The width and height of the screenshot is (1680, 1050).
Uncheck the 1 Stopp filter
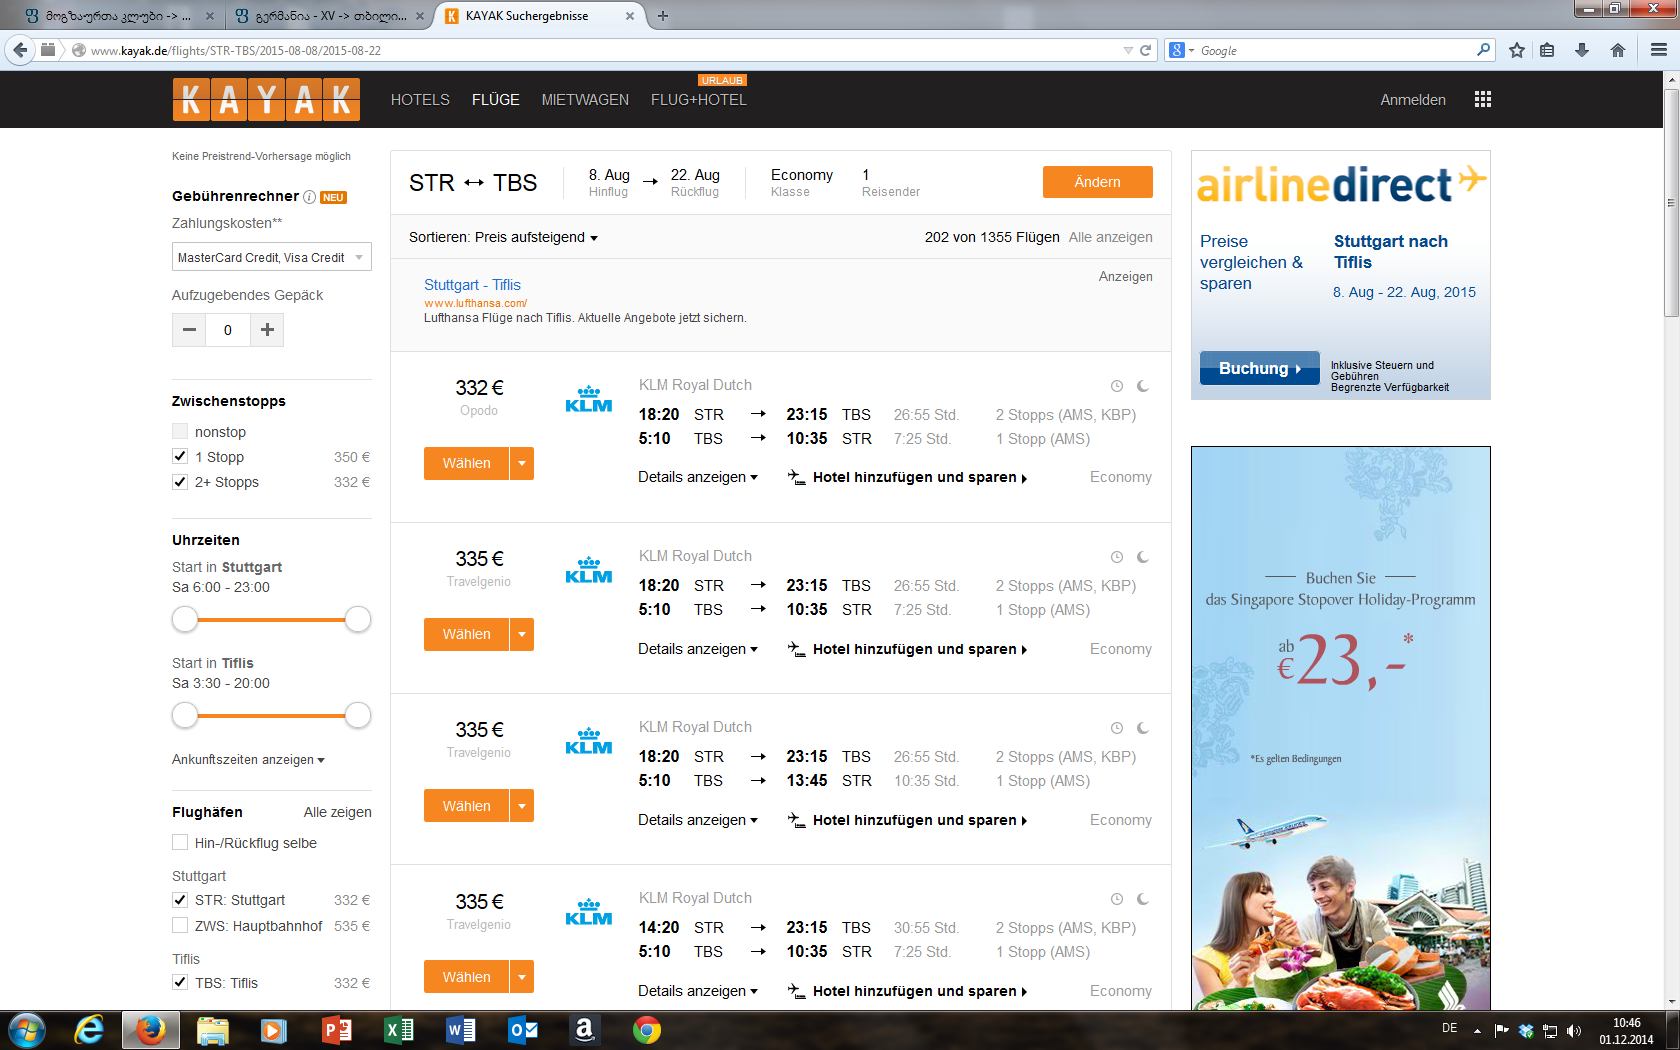pyautogui.click(x=180, y=456)
